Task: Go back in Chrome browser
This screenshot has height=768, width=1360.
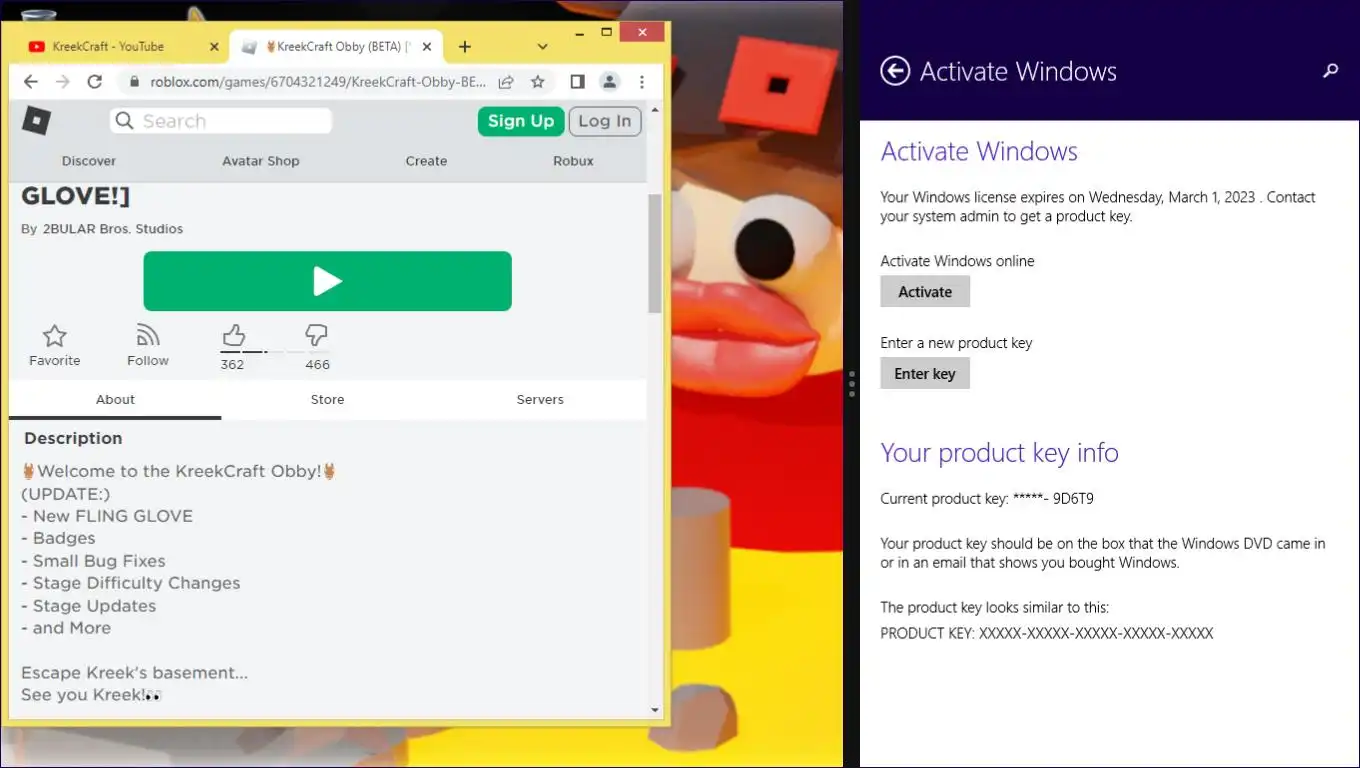Action: tap(31, 82)
